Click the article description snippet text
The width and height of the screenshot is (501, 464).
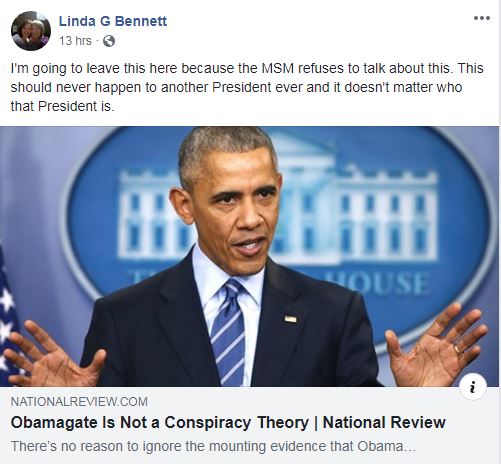[213, 446]
